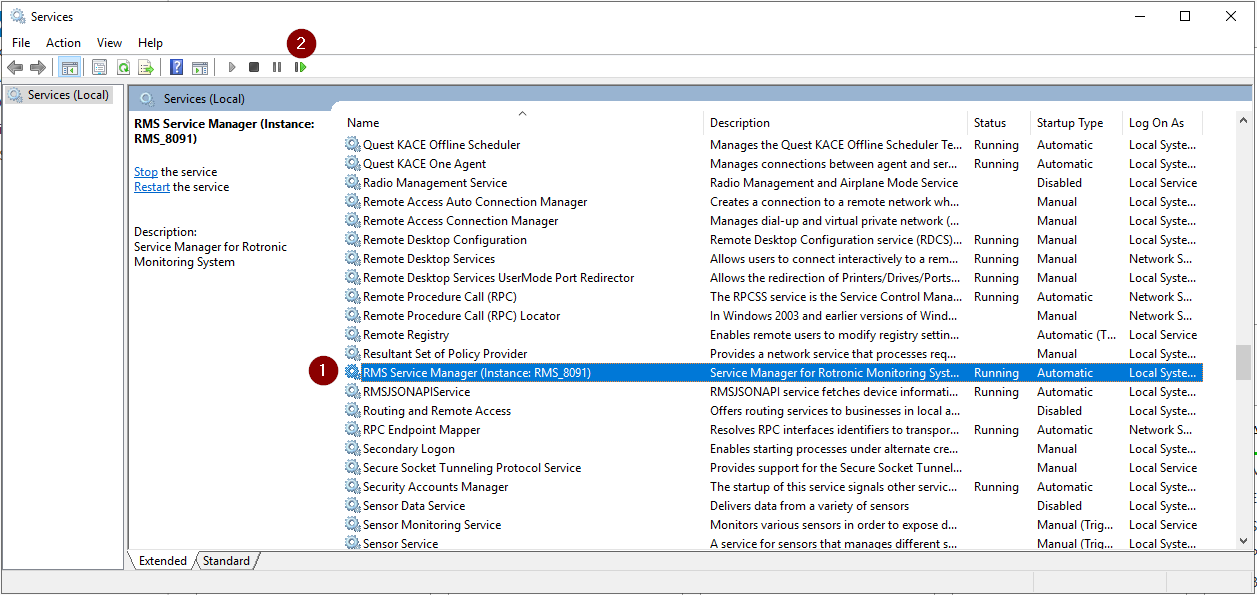Click the Export List toolbar icon
Viewport: 1257px width, 595px height.
click(x=146, y=67)
